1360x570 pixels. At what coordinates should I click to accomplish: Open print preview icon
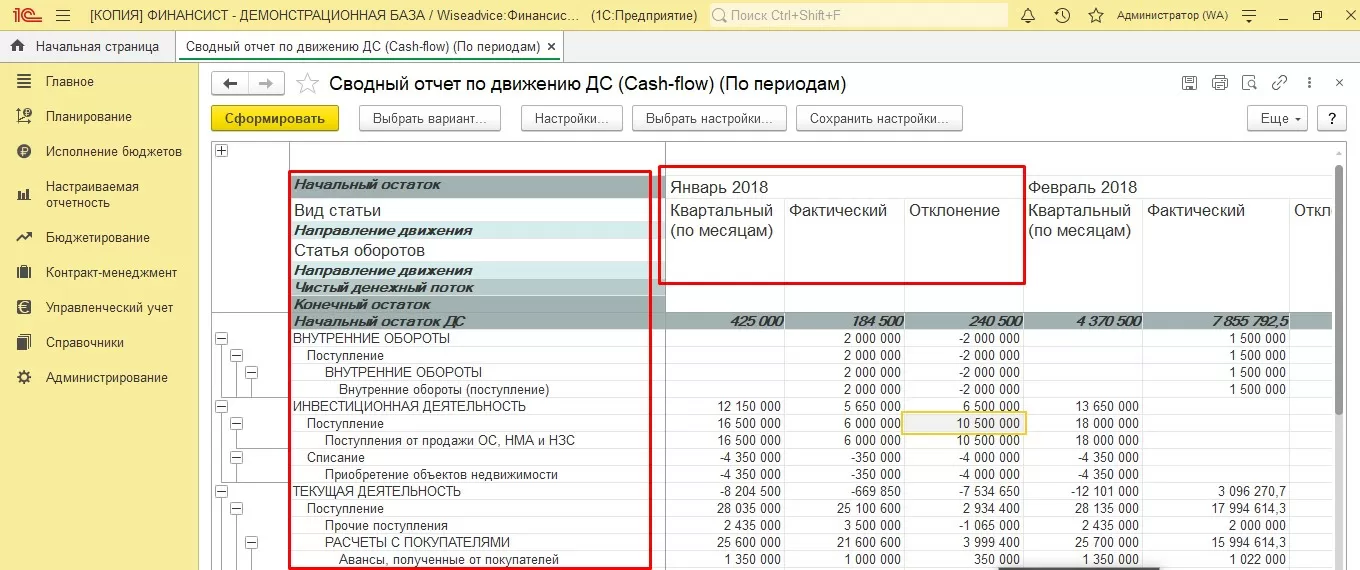(x=1249, y=83)
